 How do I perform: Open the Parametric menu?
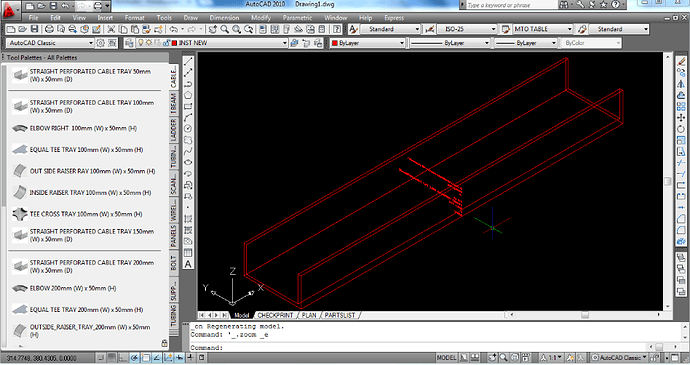point(297,18)
